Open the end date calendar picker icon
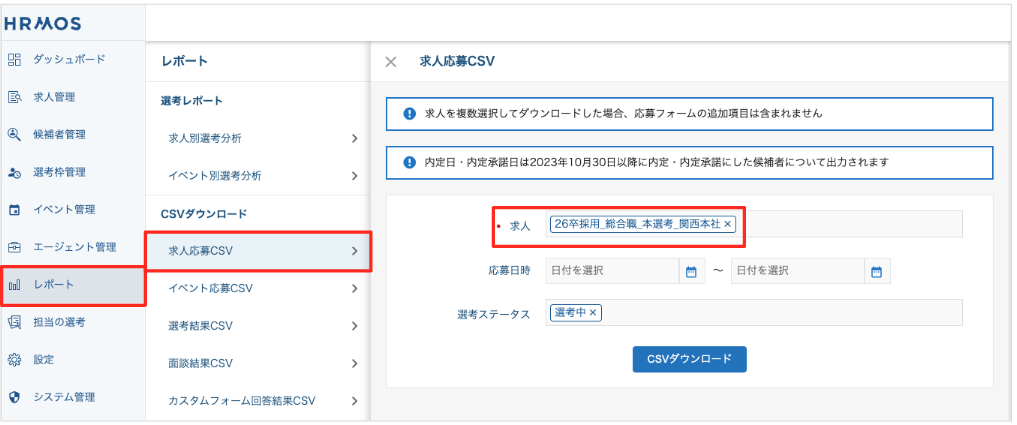This screenshot has width=1017, height=425. point(876,271)
